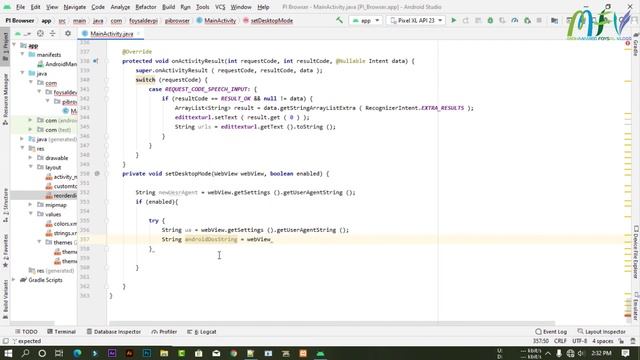Collapse the java folder in tree

23,73
